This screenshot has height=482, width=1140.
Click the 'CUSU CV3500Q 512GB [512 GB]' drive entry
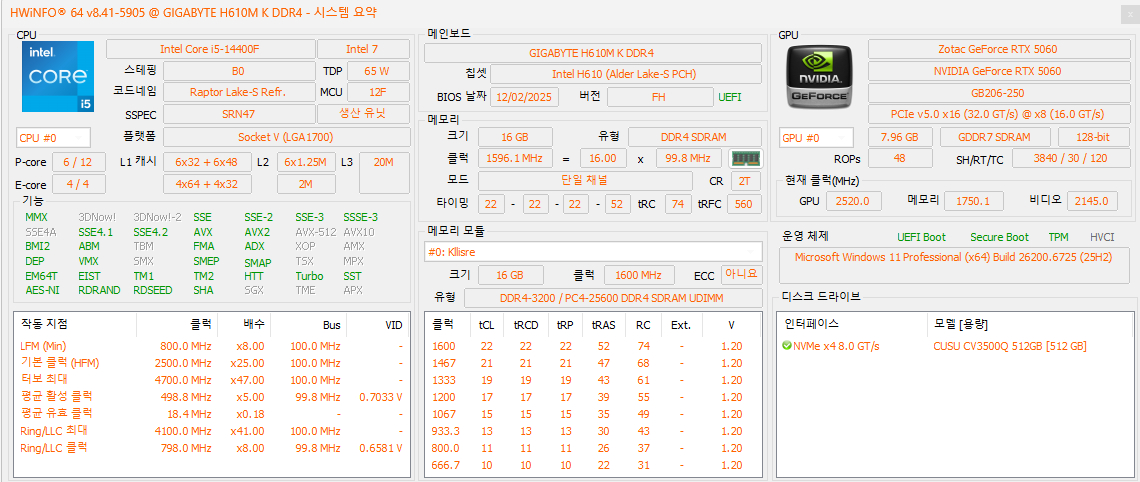click(1010, 346)
